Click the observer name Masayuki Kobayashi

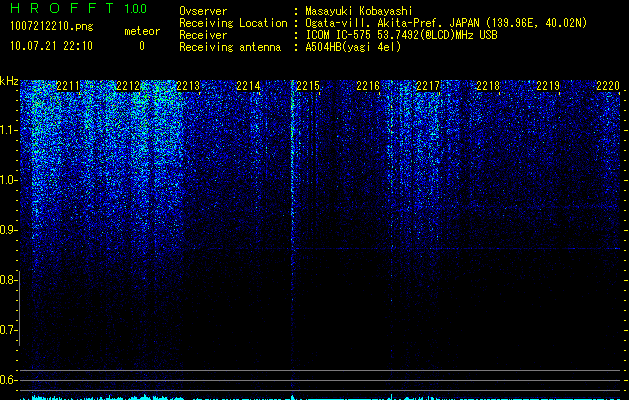[358, 11]
